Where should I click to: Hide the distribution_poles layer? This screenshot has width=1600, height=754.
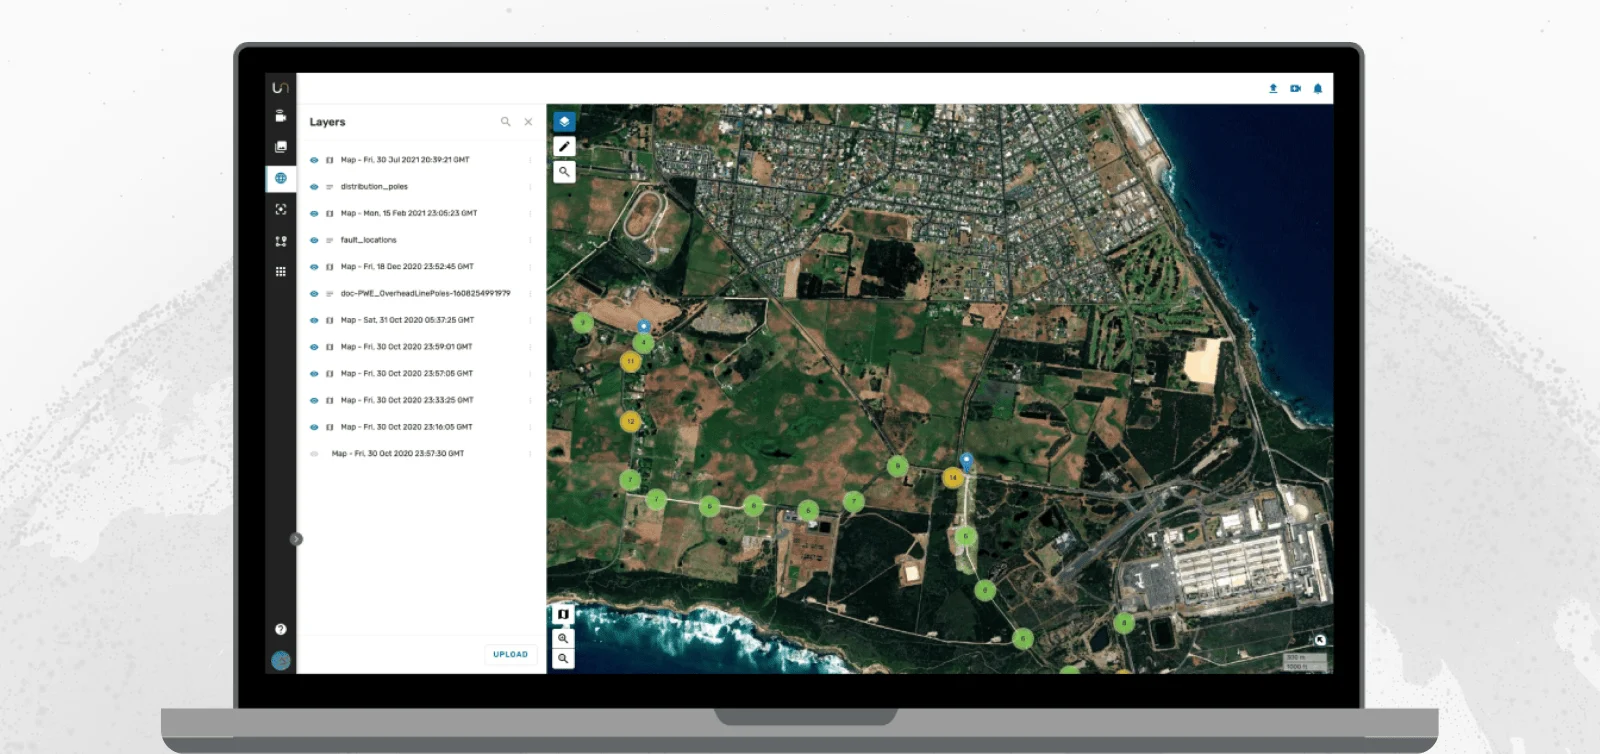tap(314, 187)
